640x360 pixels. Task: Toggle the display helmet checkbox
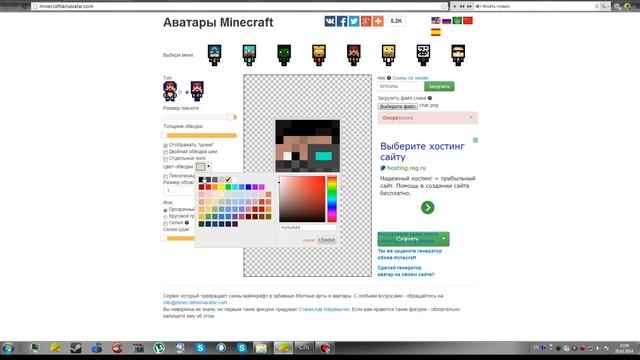click(165, 145)
